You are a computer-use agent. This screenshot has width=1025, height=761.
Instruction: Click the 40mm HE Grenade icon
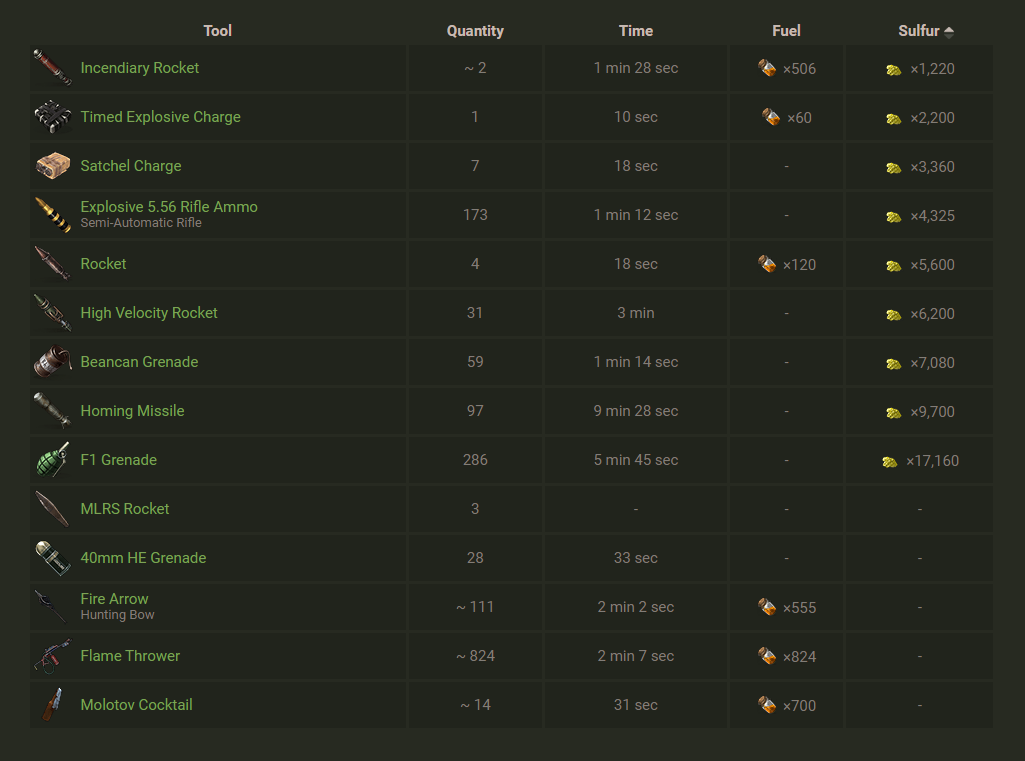[52, 558]
